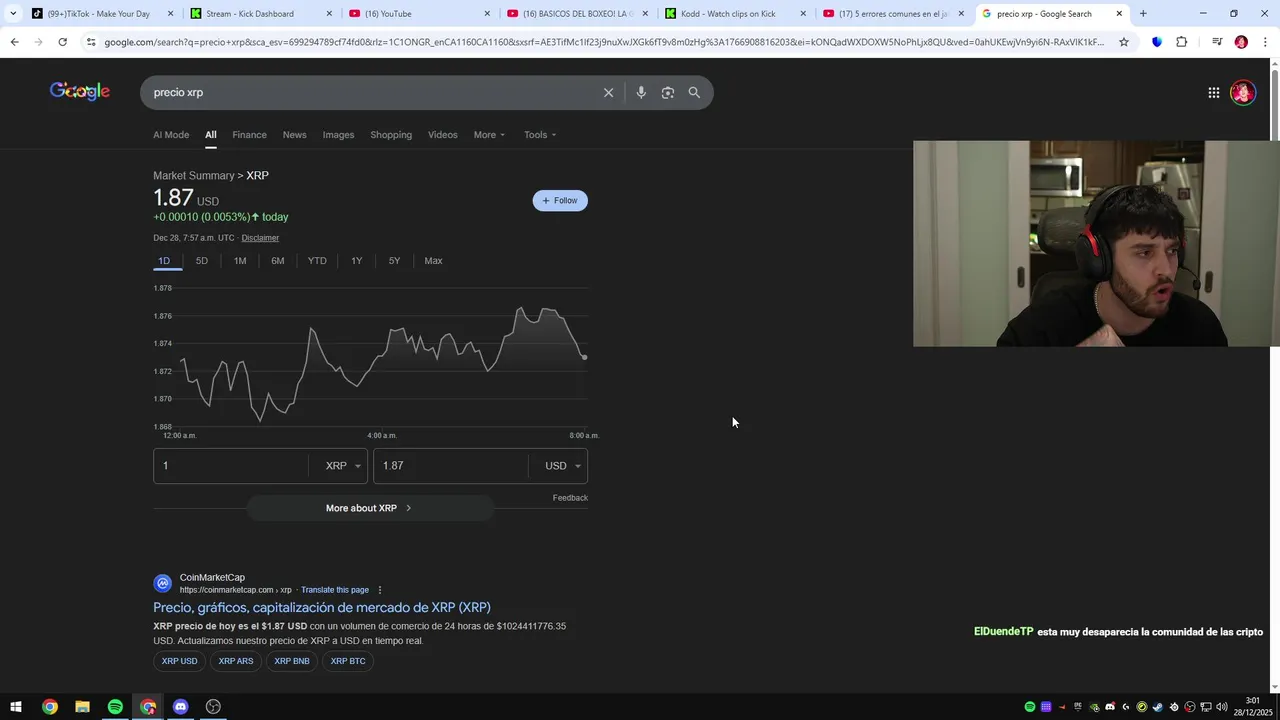Open Windows Start menu

(x=16, y=707)
